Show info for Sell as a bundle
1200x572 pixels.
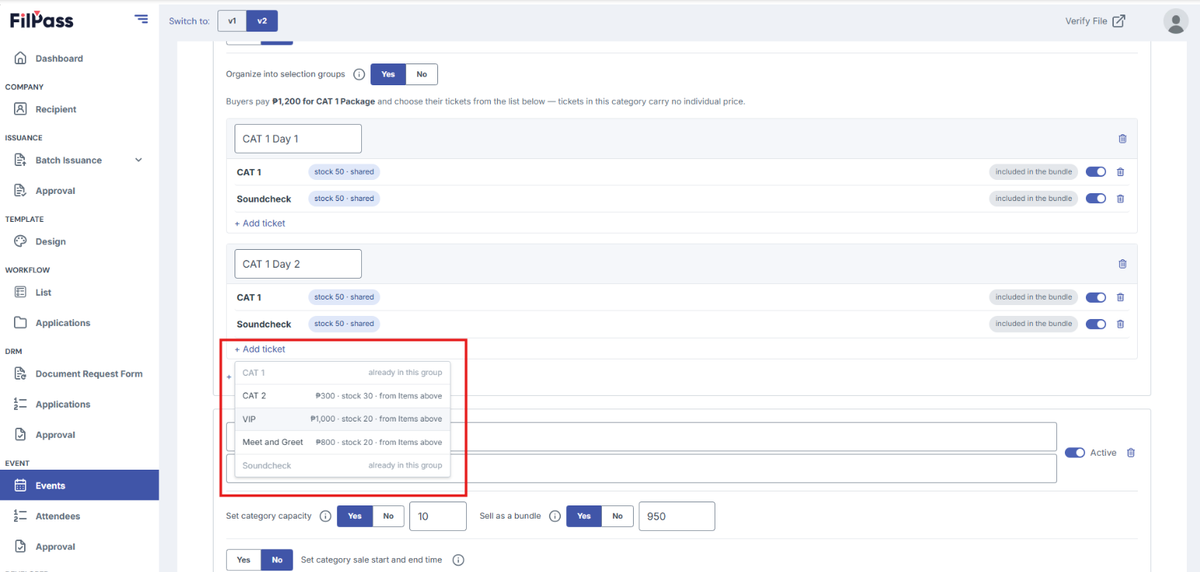coord(555,516)
